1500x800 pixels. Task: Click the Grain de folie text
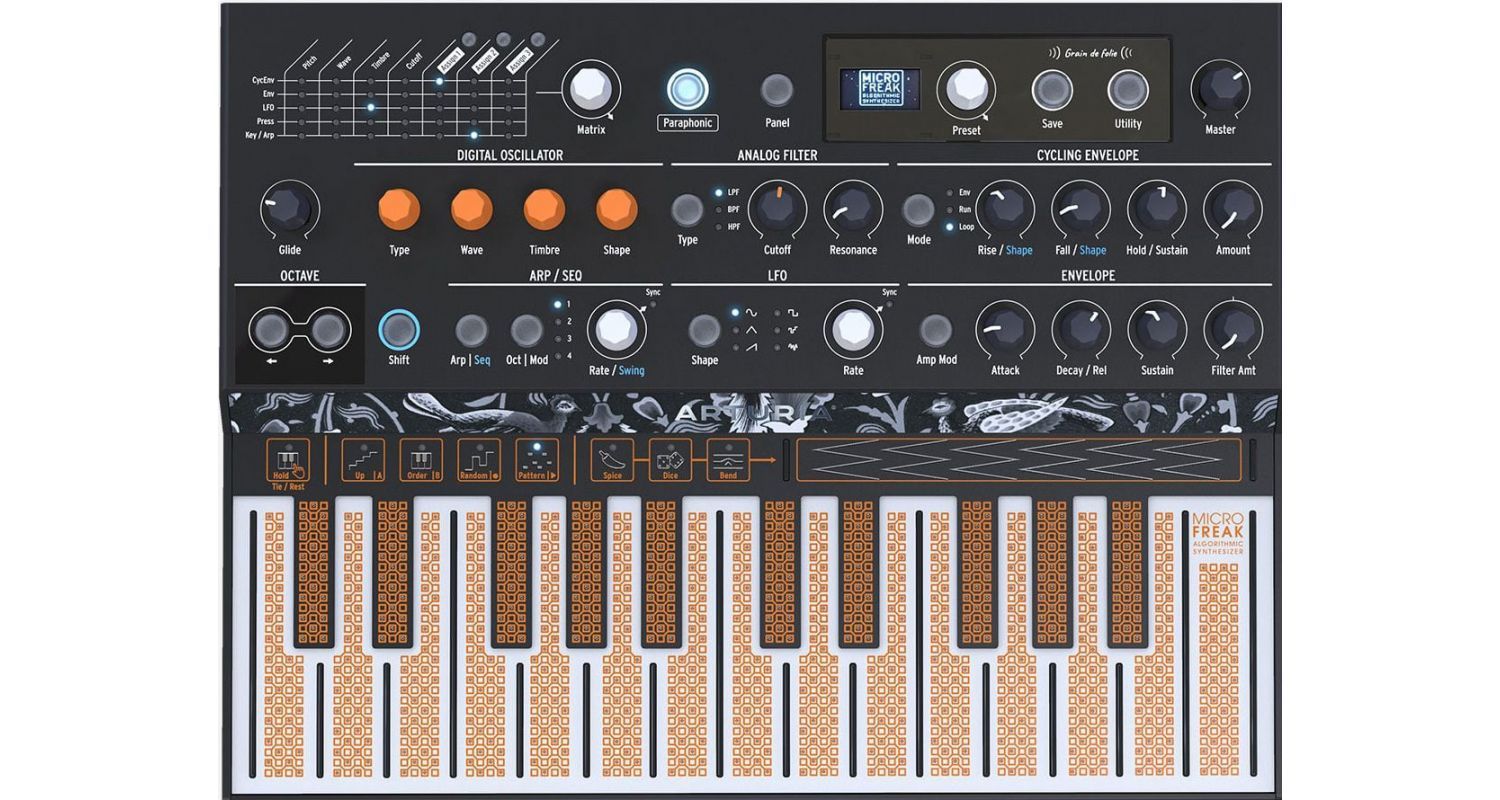pyautogui.click(x=1091, y=52)
